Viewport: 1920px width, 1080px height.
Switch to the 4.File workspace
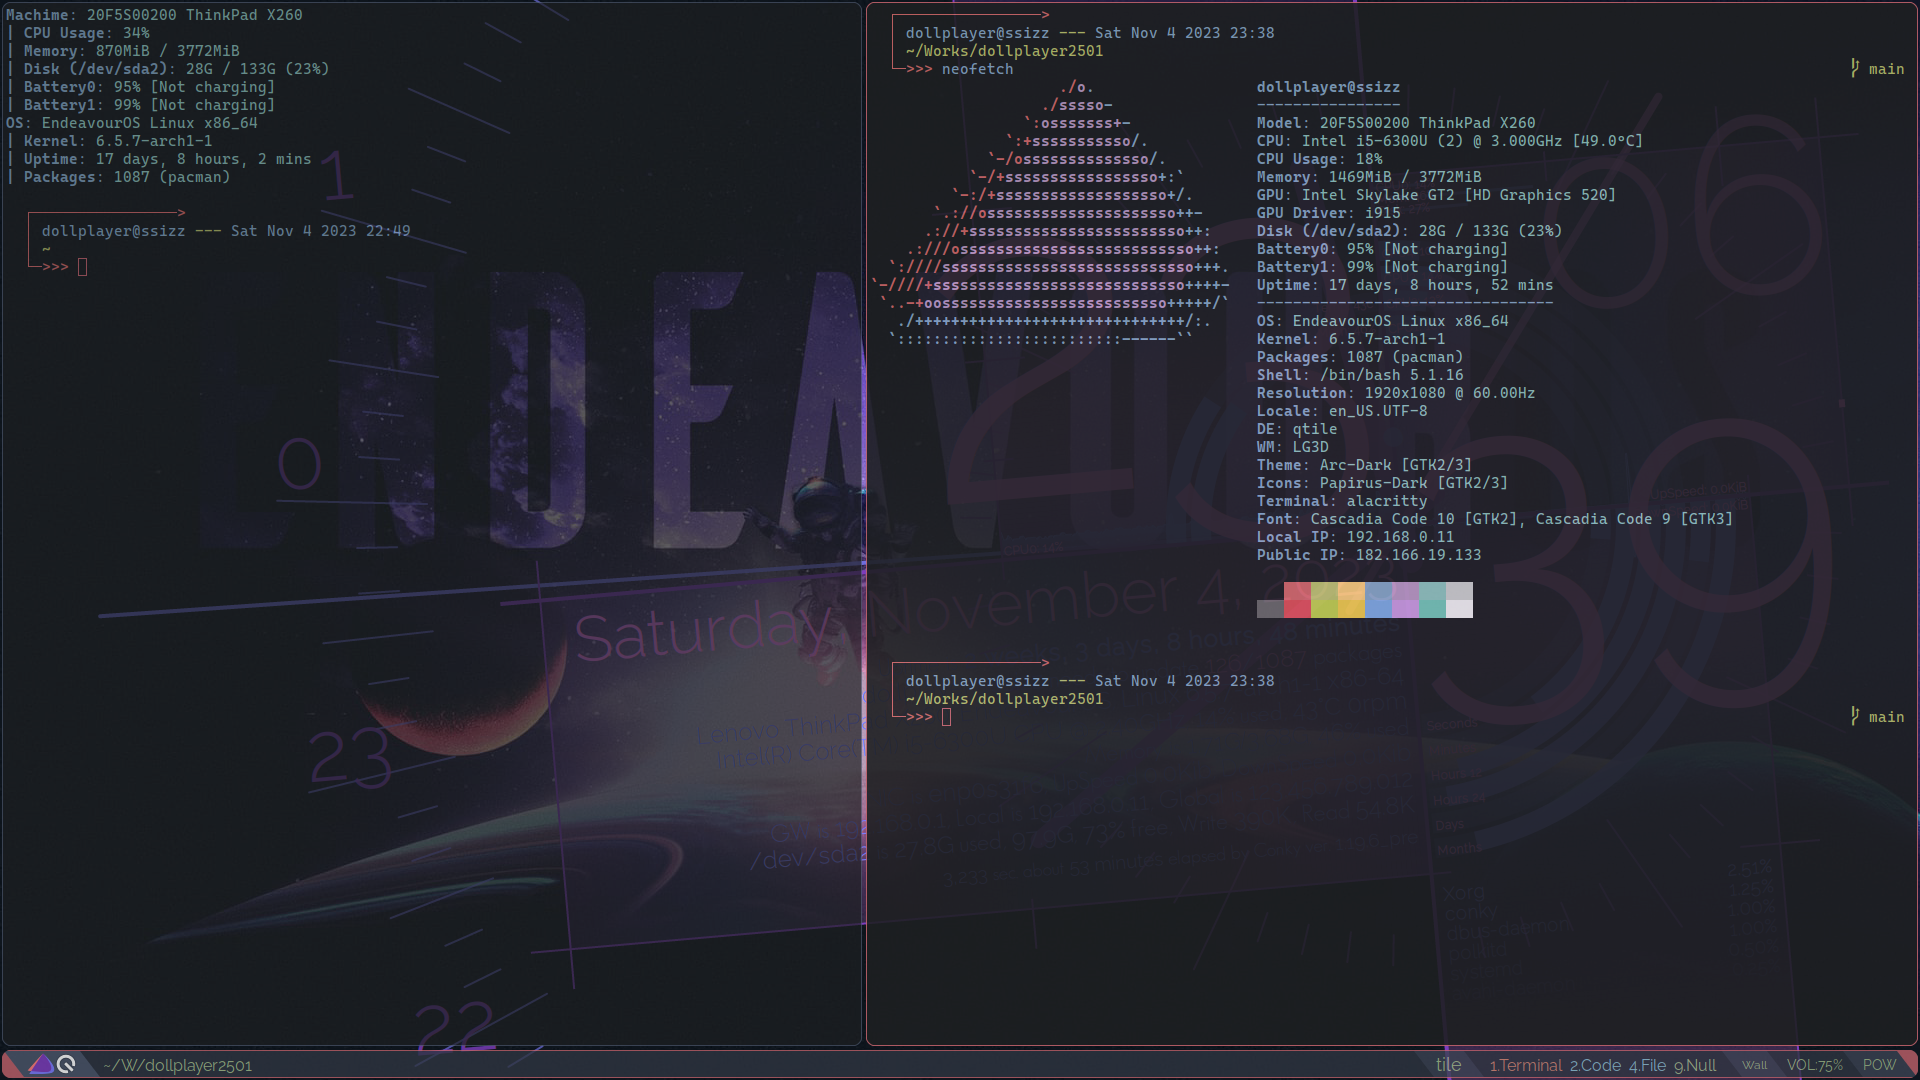(1647, 1065)
